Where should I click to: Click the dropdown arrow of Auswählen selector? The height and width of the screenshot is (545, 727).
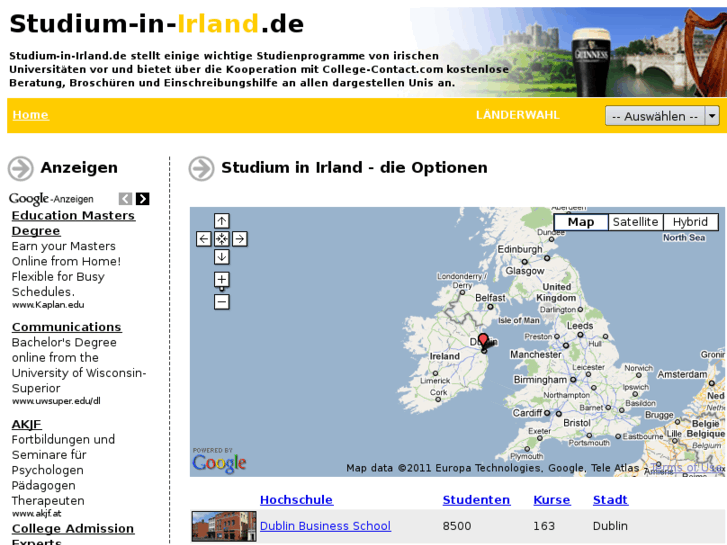click(712, 115)
